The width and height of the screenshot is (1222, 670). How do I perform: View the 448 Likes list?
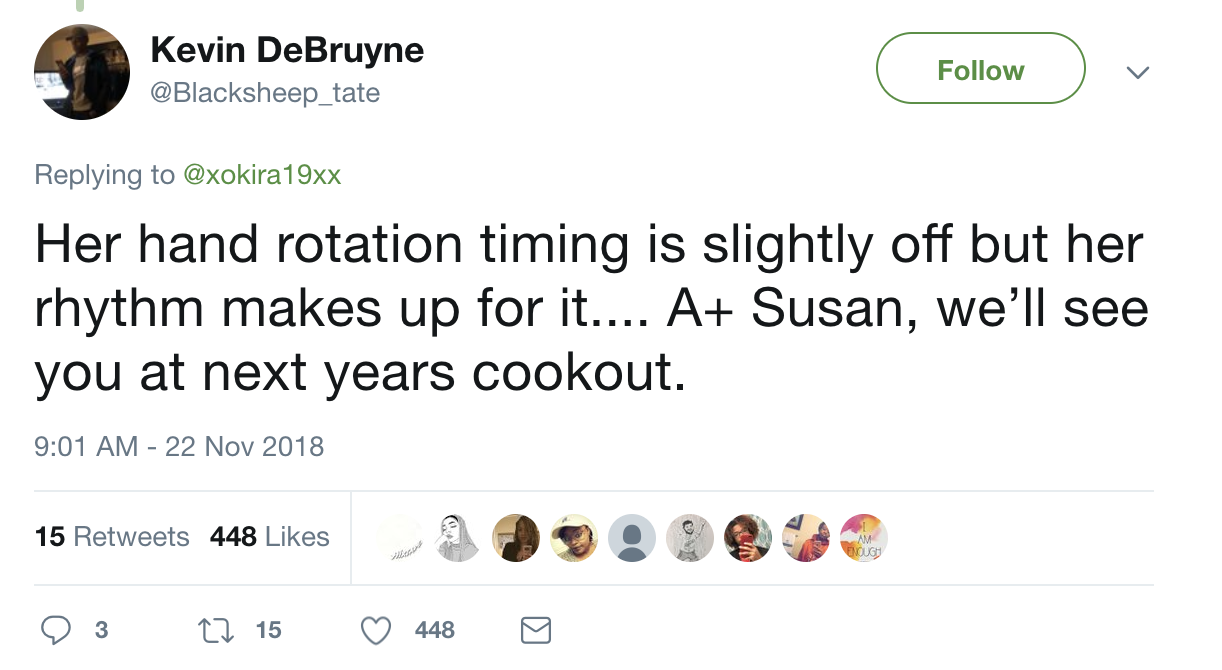pos(269,537)
